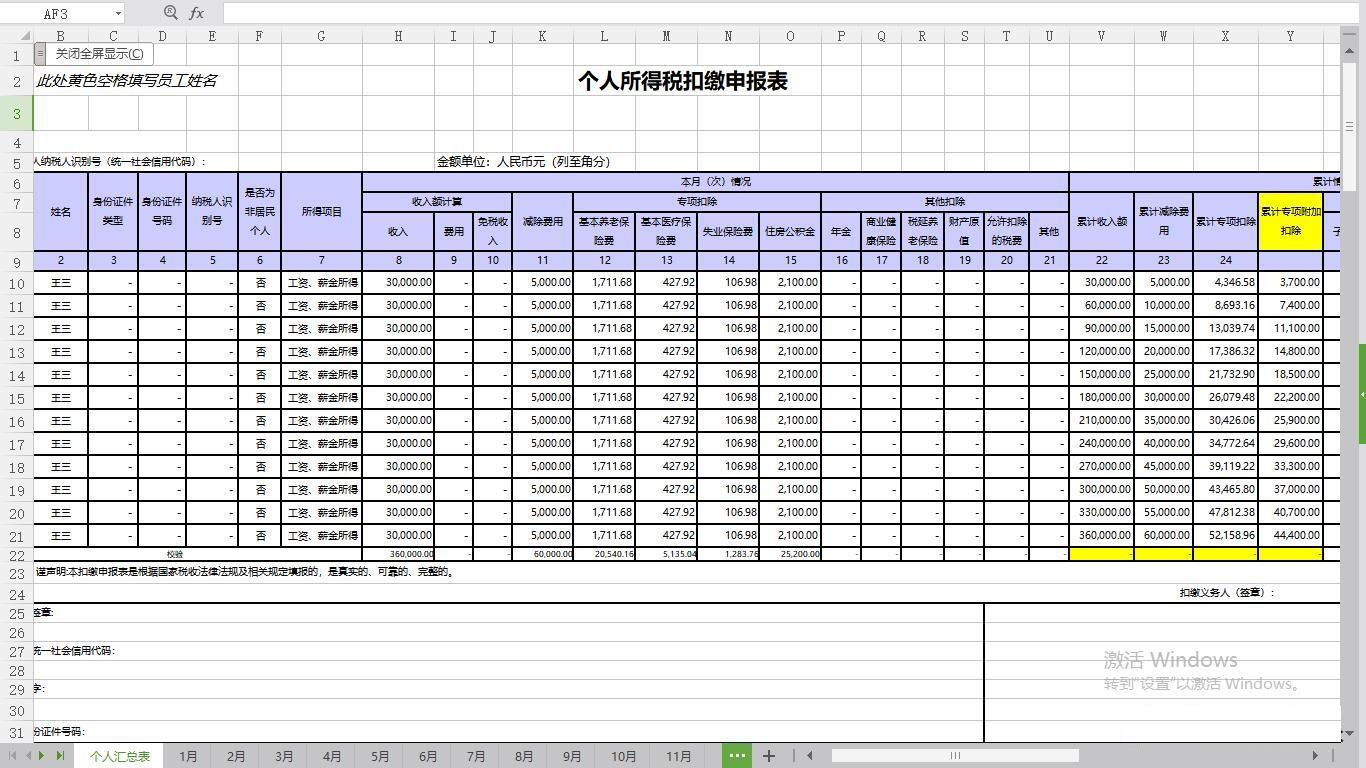Screen dimensions: 1366x768
Task: Click the yellow 累计专项附加扣除 header cell
Action: [1290, 221]
